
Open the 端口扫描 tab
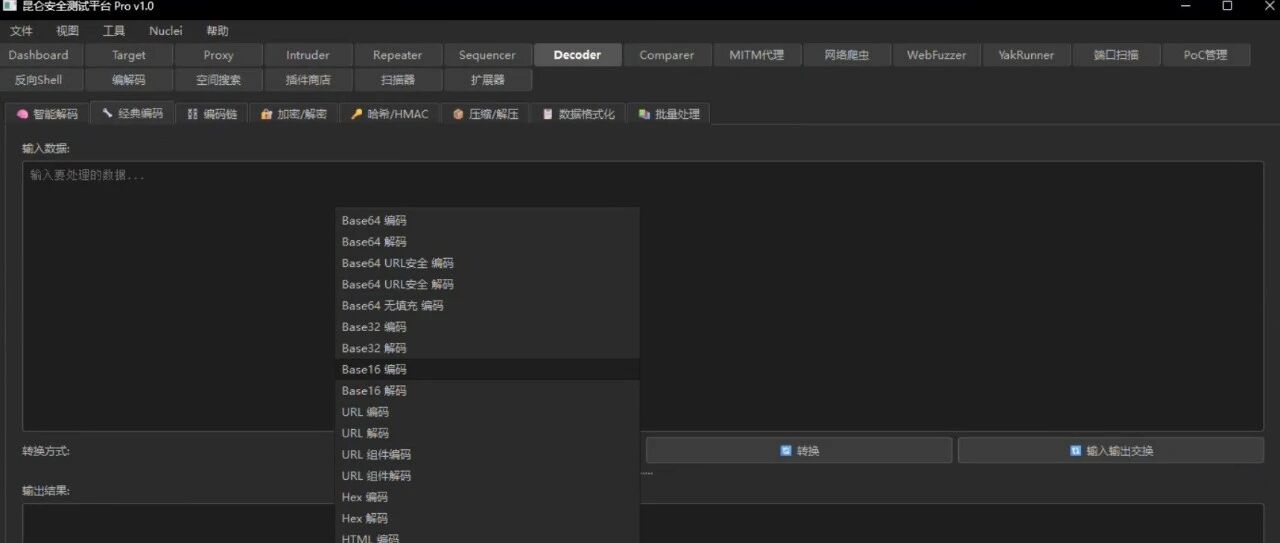[1116, 55]
